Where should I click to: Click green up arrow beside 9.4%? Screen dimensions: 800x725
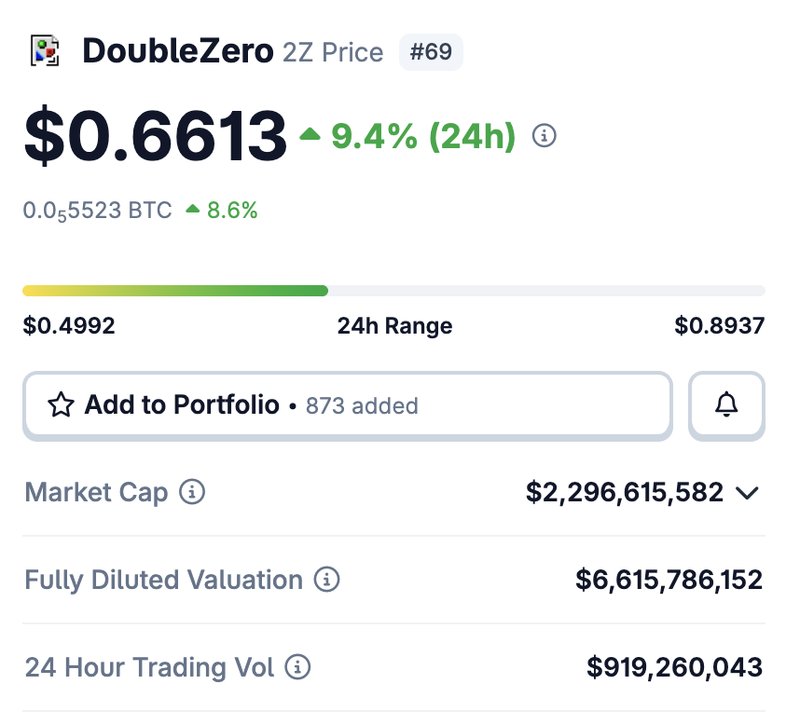[310, 135]
